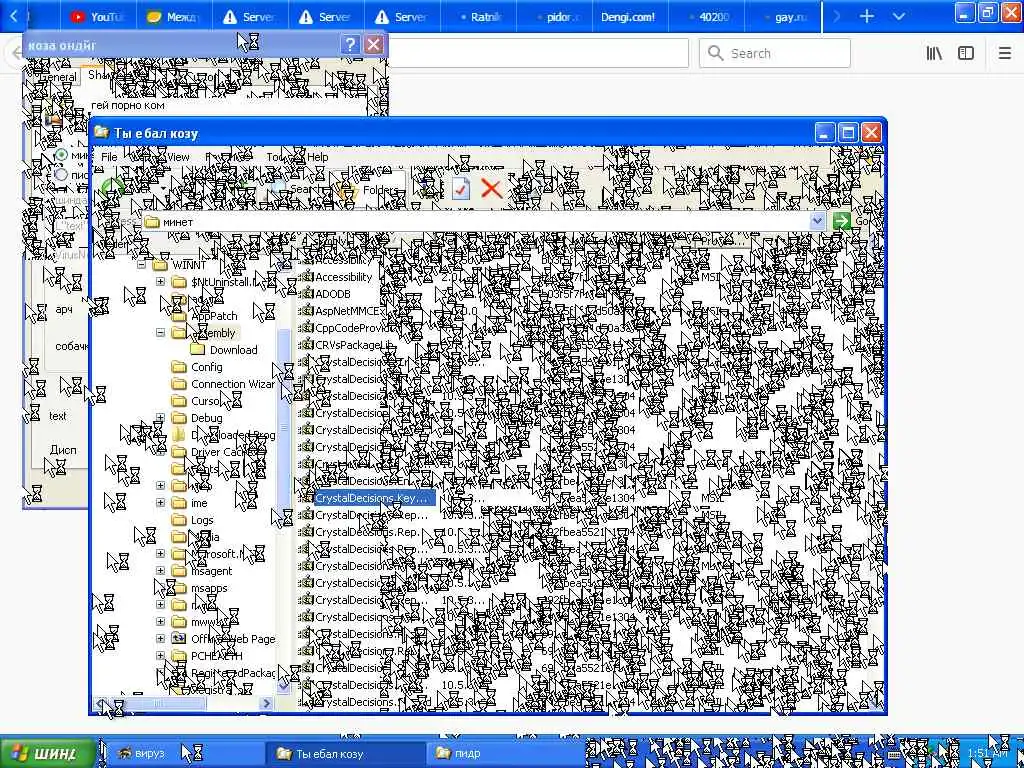Screen dimensions: 1024x768
Task: Click the tree pane scroll left arrow
Action: click(100, 703)
